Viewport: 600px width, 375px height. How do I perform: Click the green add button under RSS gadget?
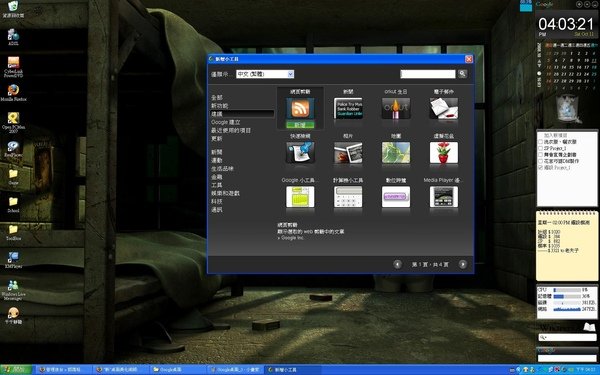pyautogui.click(x=300, y=125)
